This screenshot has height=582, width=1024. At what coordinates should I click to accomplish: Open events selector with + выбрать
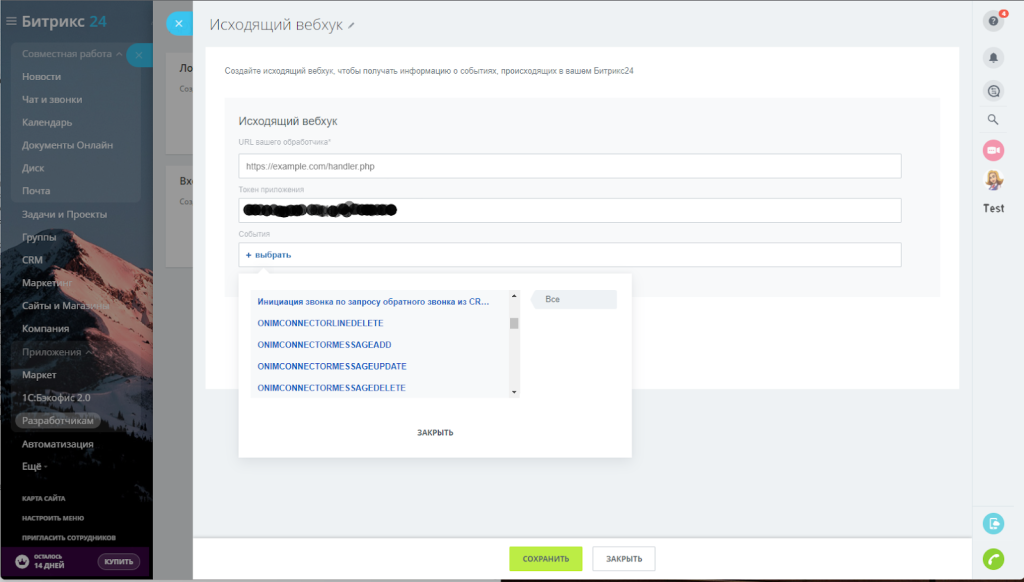[269, 255]
